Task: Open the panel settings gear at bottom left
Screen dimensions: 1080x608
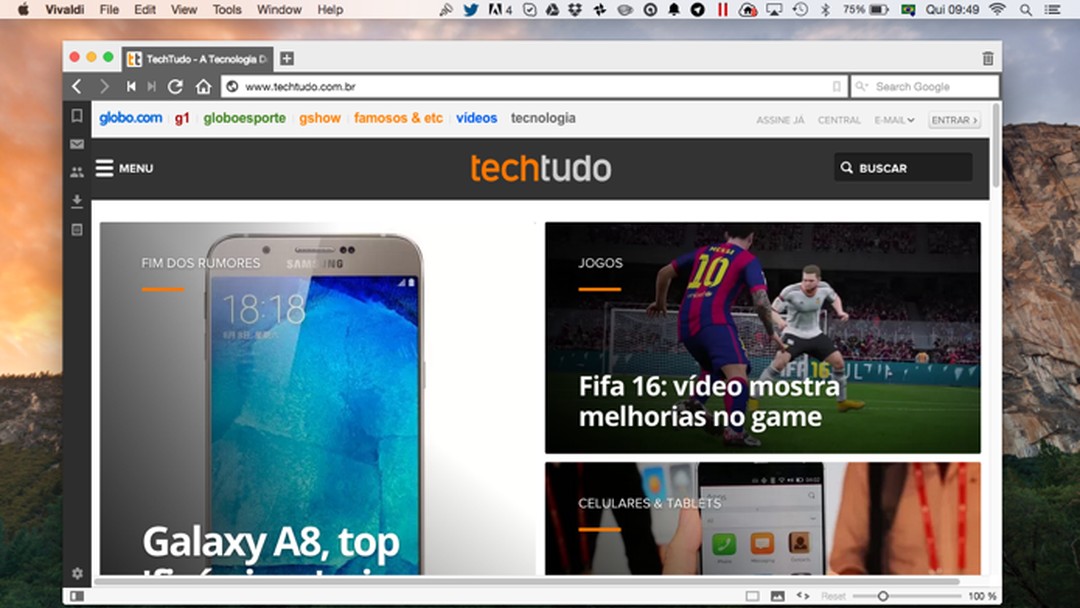Action: click(x=77, y=573)
